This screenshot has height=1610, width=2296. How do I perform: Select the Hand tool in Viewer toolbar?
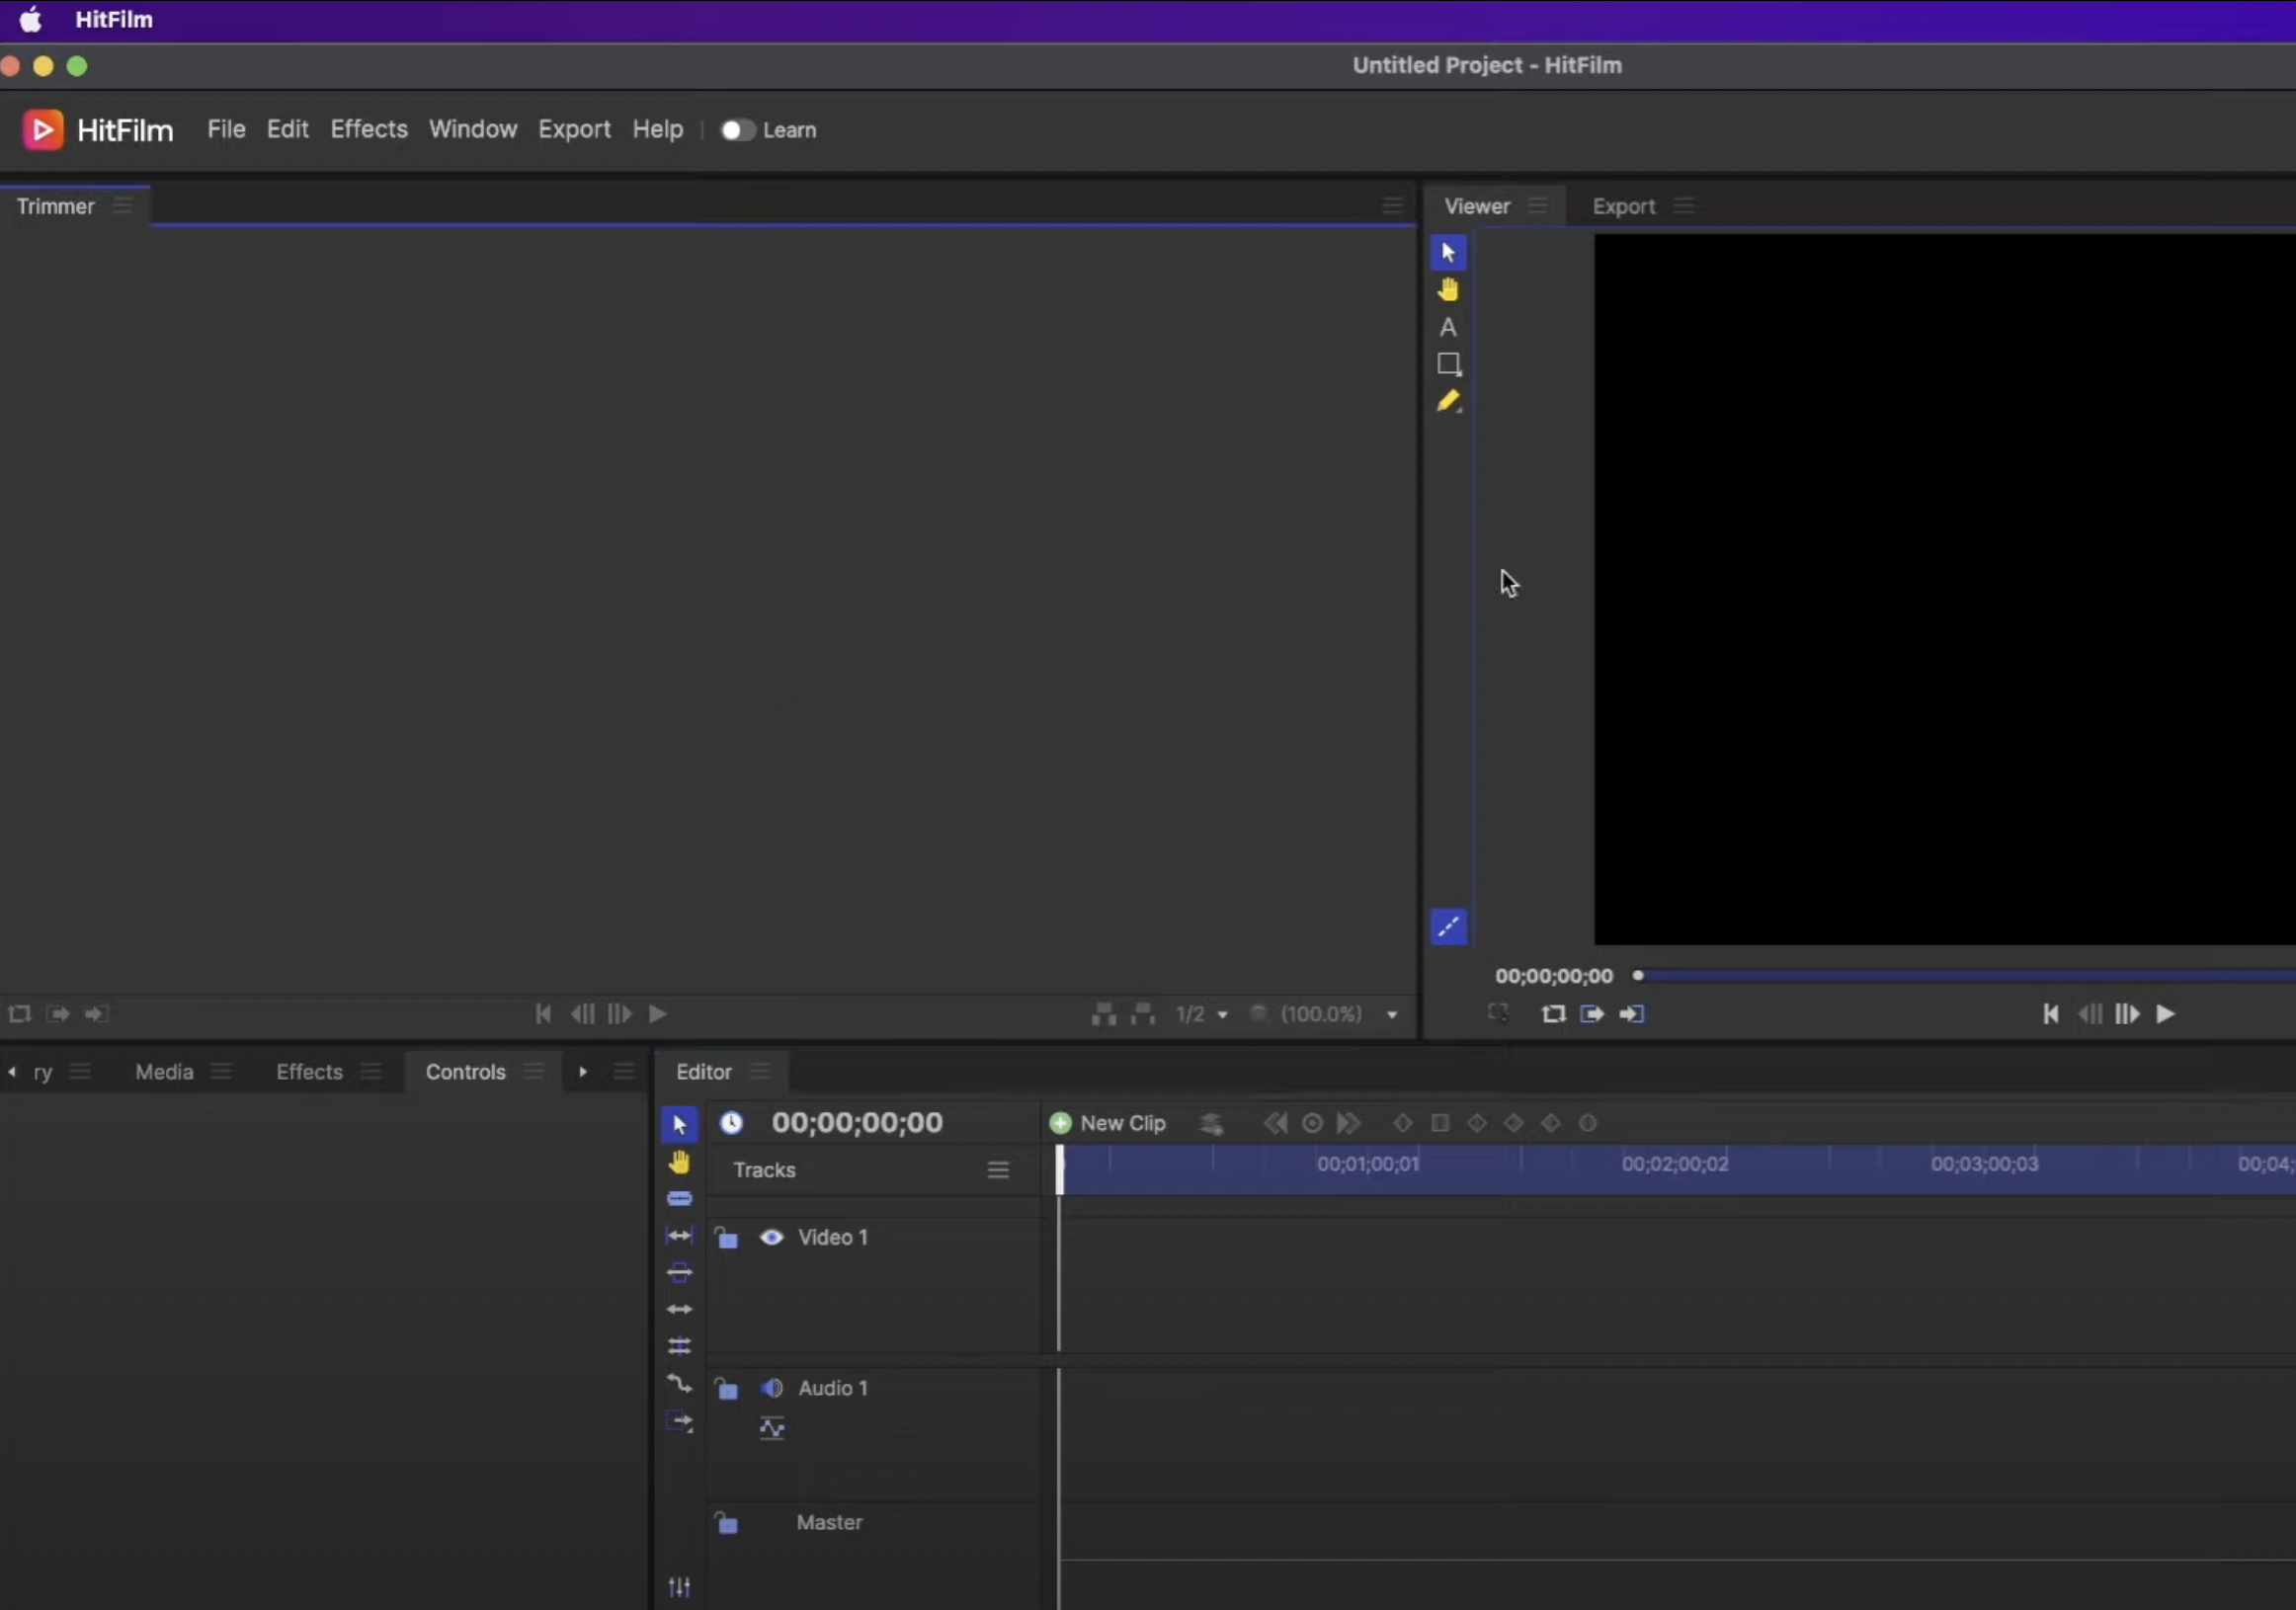[1447, 290]
